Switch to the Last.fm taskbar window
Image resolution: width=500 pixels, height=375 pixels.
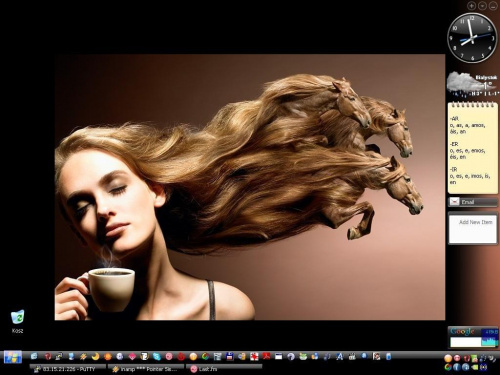pos(224,369)
